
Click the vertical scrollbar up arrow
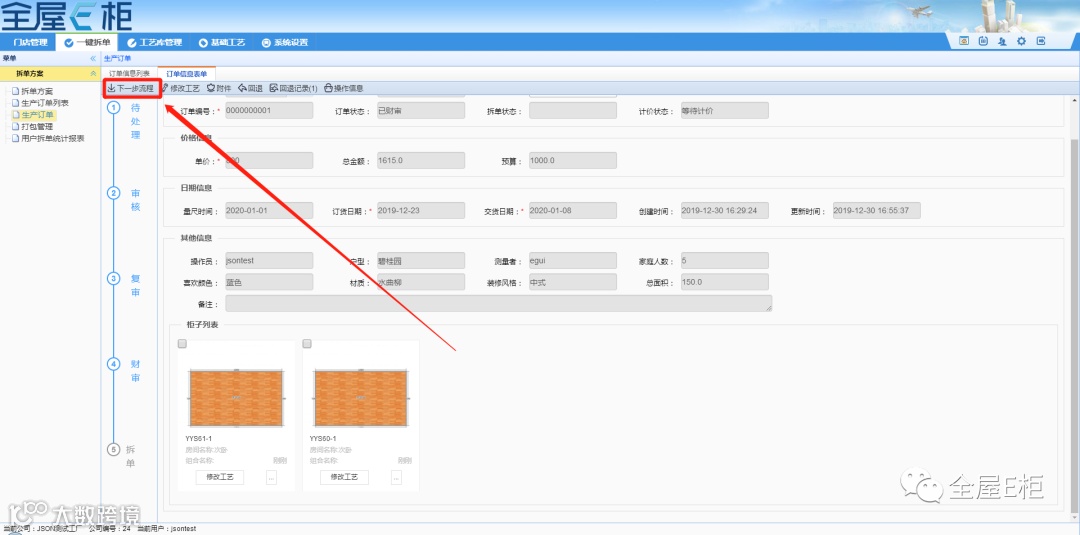1075,101
